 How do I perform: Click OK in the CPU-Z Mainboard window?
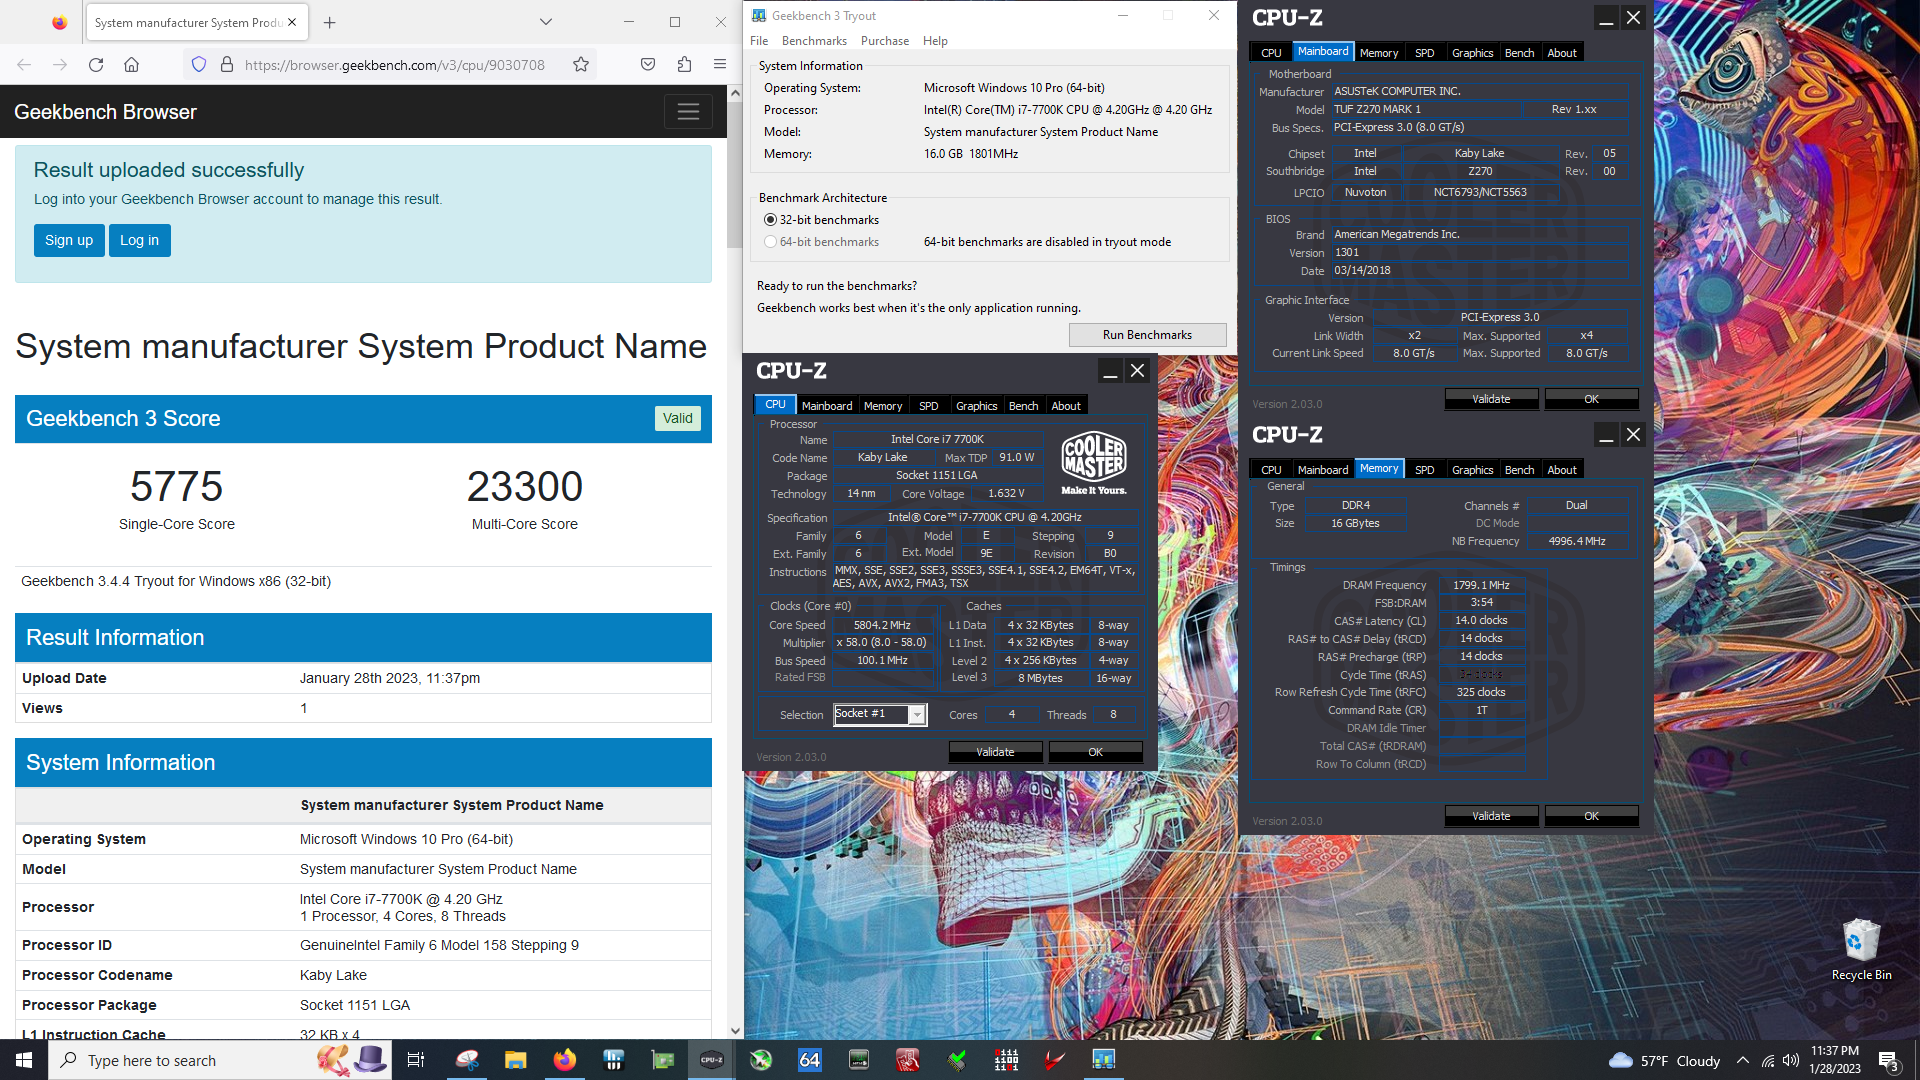click(1591, 399)
